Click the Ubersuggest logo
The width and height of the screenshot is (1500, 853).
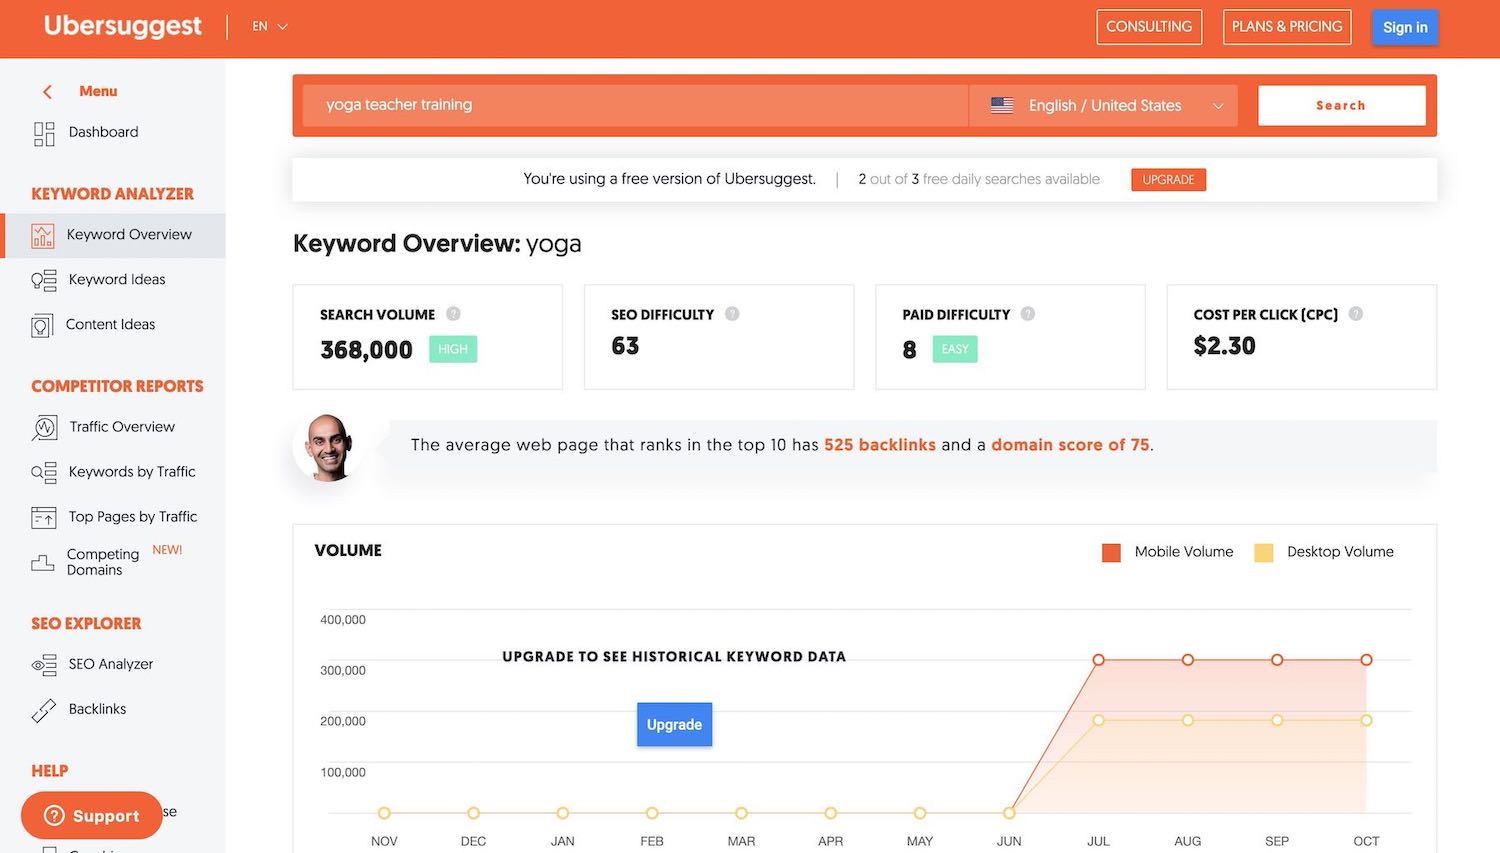(122, 26)
